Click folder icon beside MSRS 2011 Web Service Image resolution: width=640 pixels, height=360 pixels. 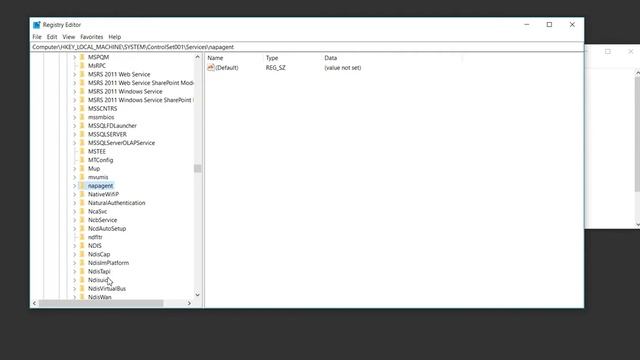[82, 74]
